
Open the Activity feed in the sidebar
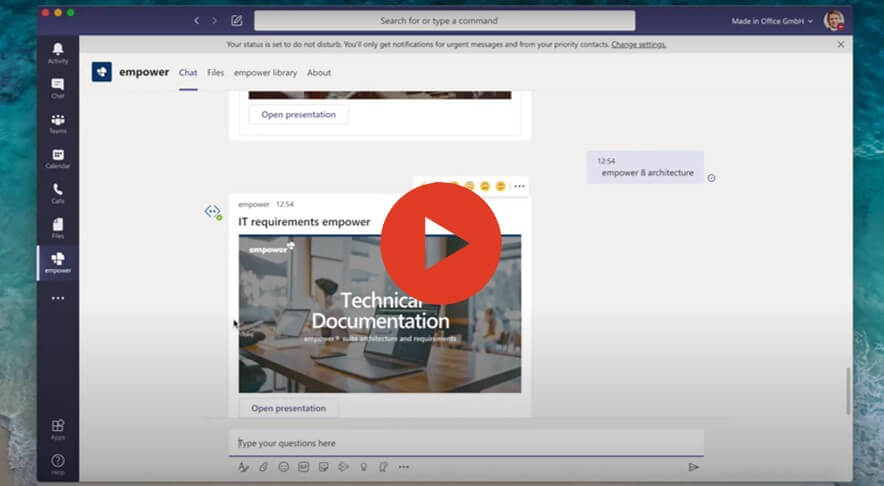[x=58, y=53]
